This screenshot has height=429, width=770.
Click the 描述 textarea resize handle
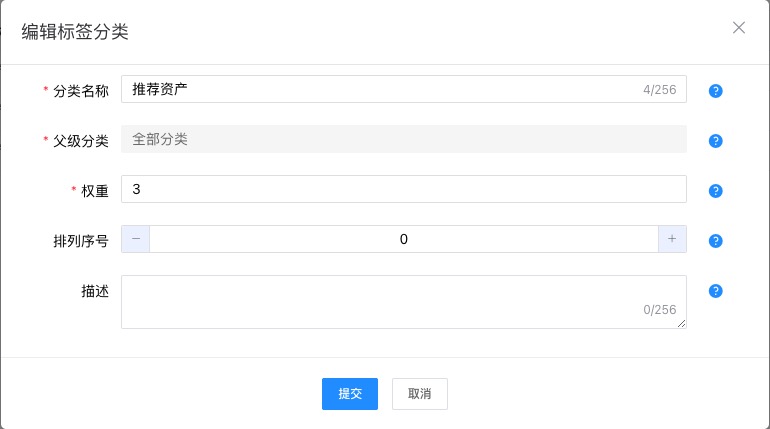coord(683,324)
